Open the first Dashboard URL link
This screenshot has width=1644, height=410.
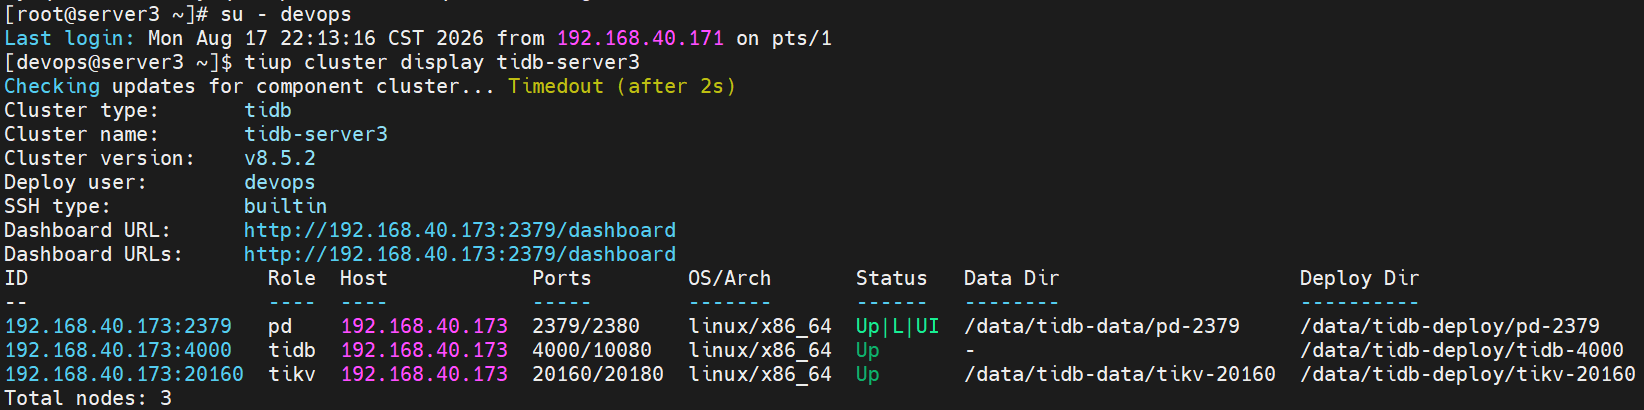click(460, 230)
